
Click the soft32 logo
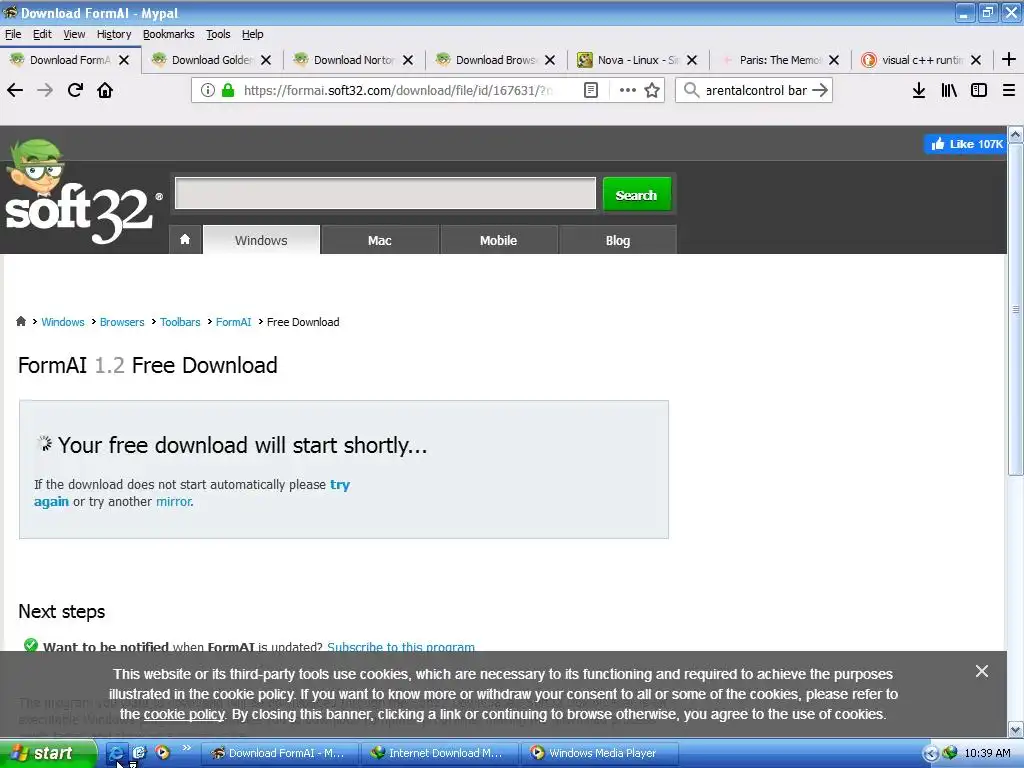click(82, 193)
